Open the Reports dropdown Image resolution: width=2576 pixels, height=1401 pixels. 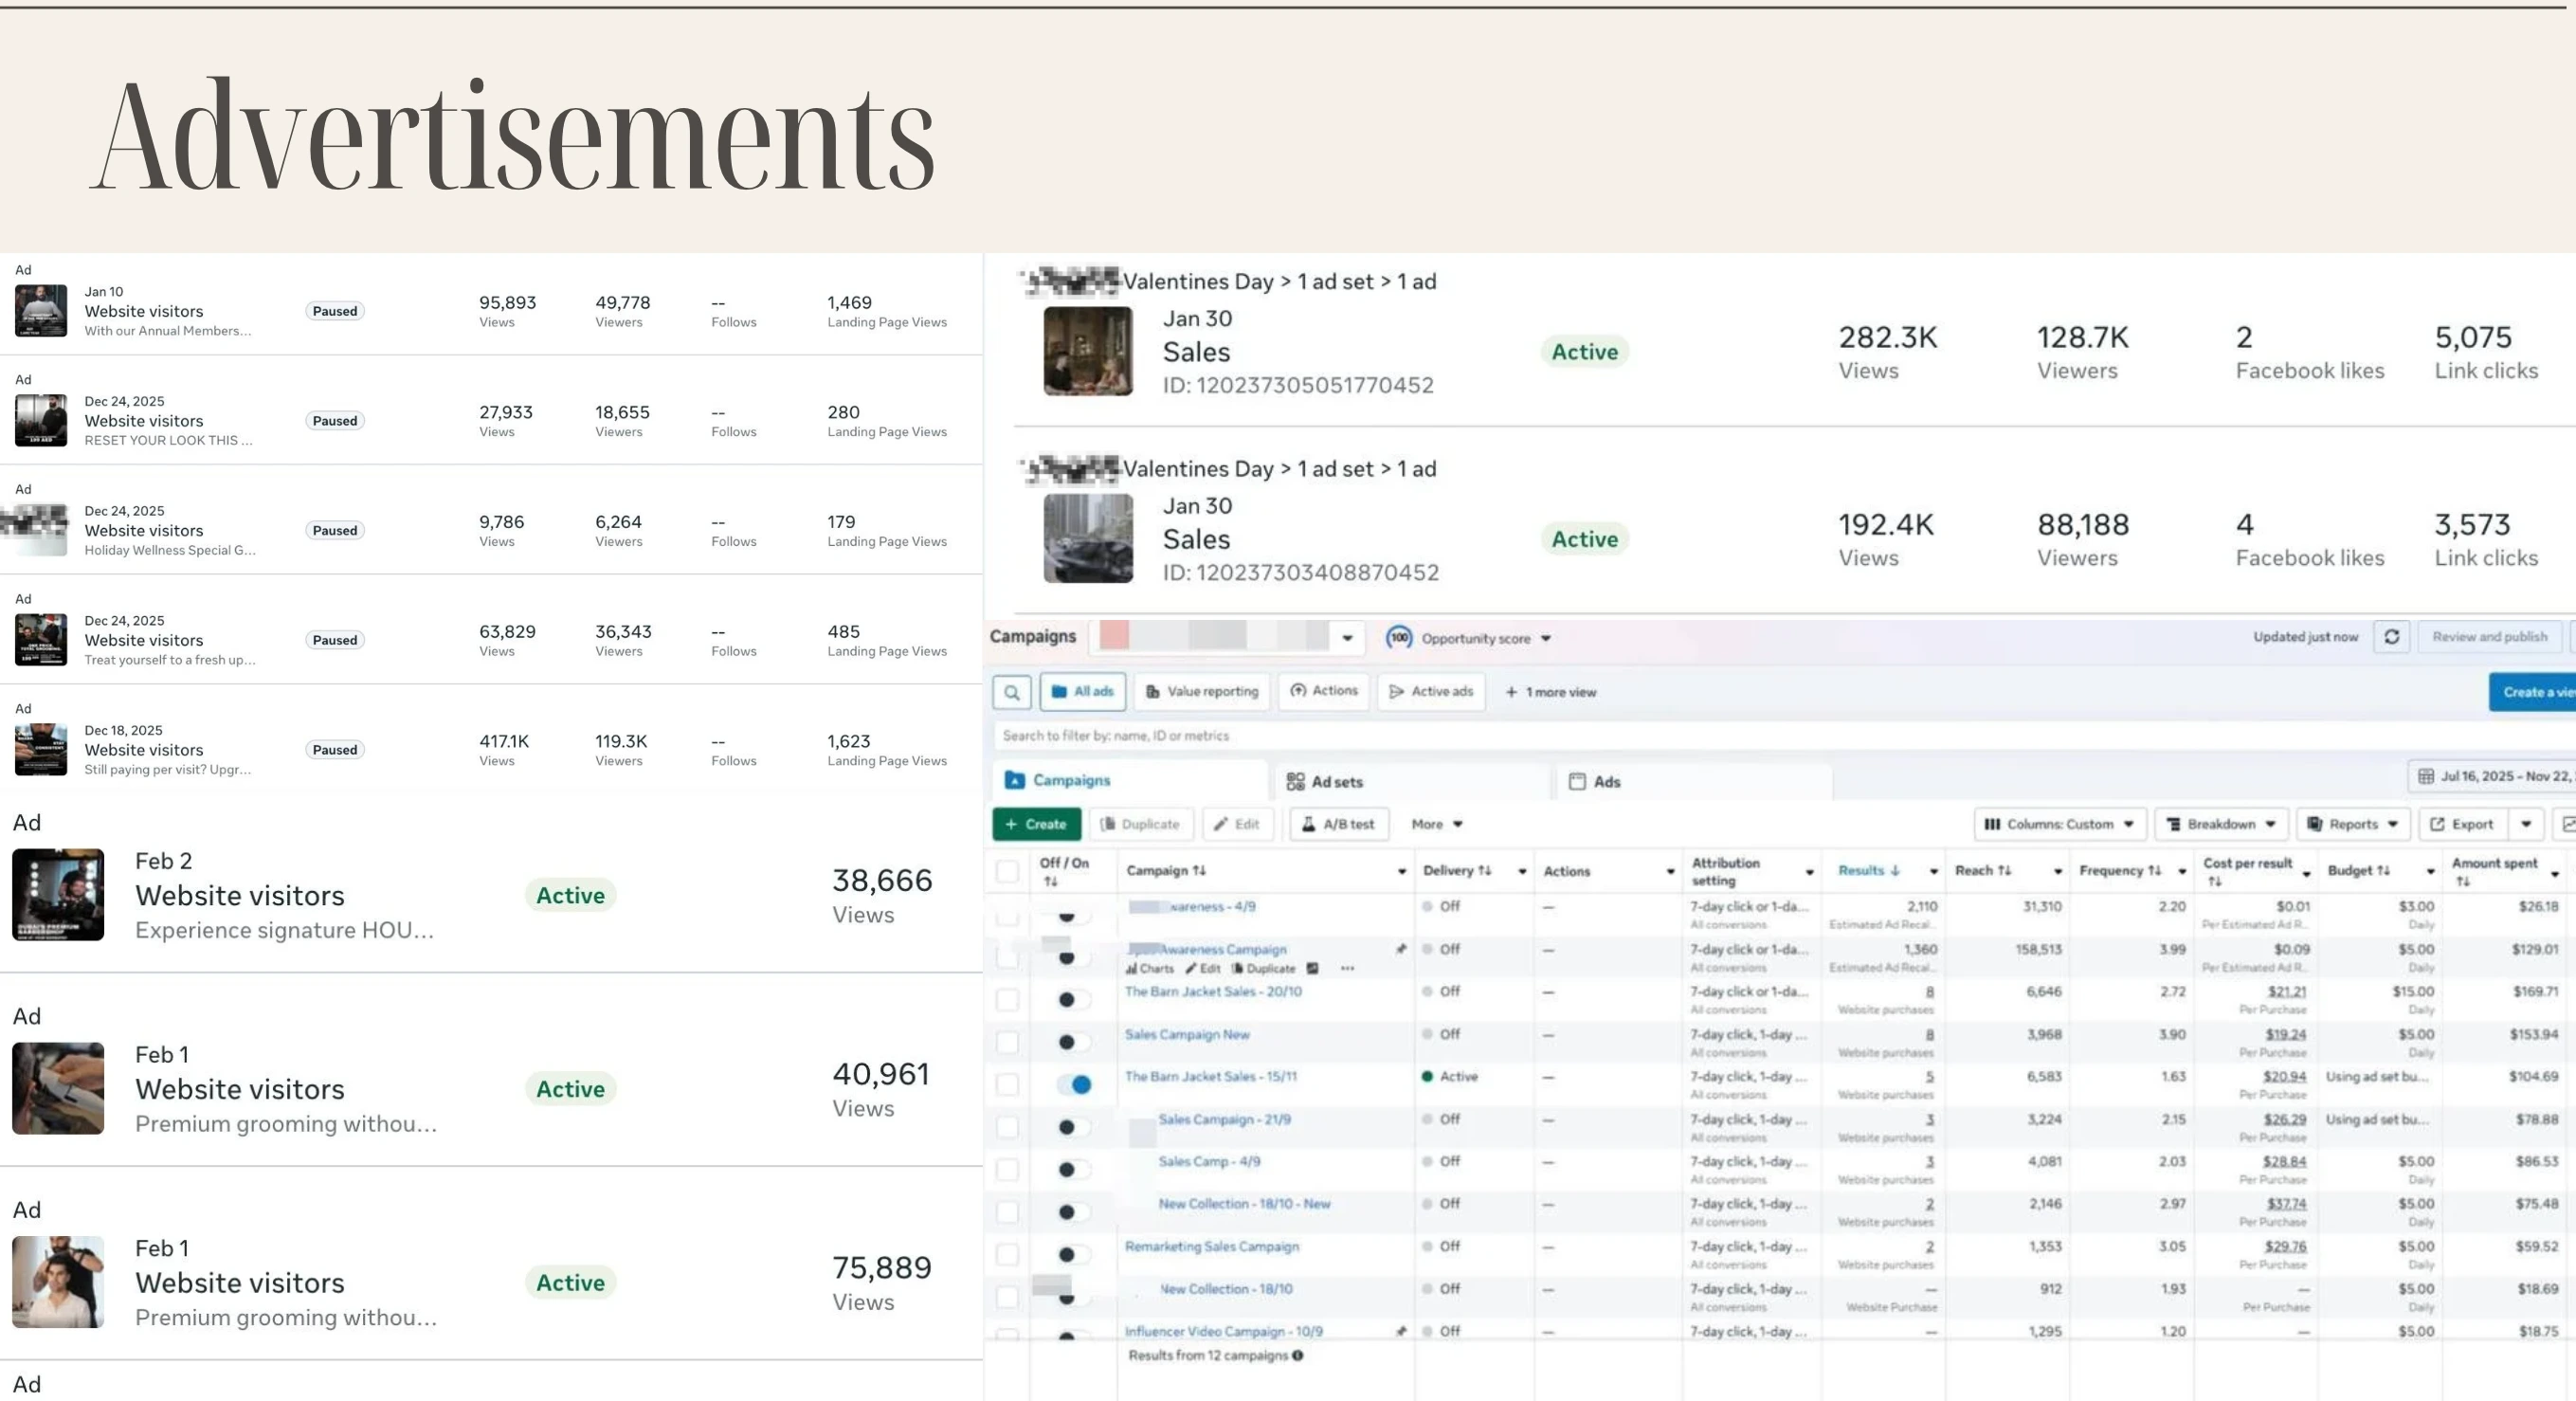click(x=2353, y=824)
